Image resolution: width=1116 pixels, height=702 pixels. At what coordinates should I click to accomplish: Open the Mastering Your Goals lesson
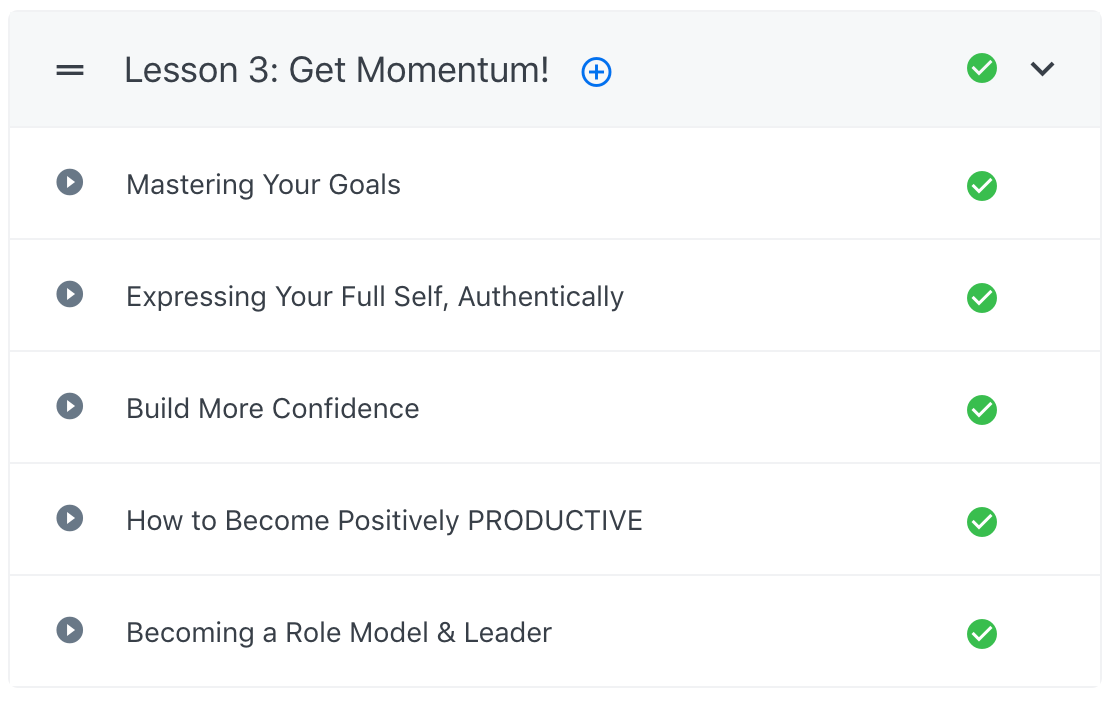(x=263, y=185)
